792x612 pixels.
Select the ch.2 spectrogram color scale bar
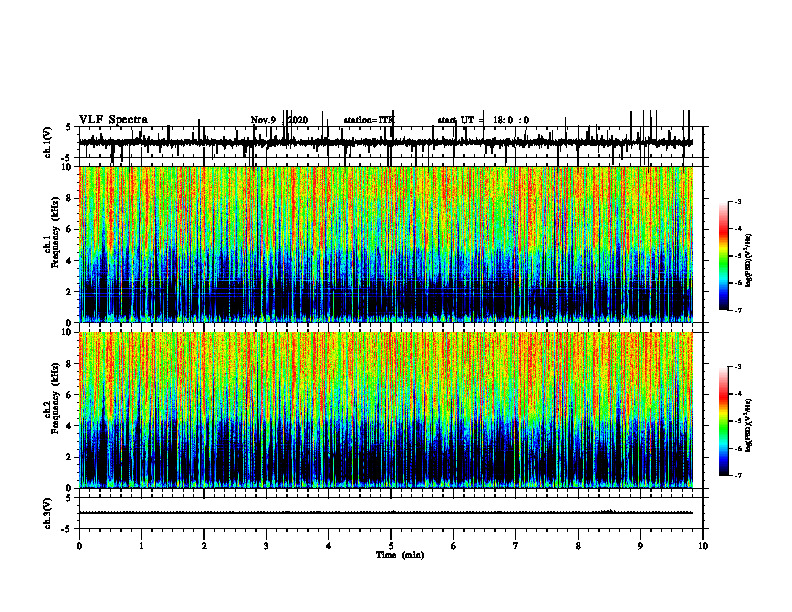[x=723, y=421]
